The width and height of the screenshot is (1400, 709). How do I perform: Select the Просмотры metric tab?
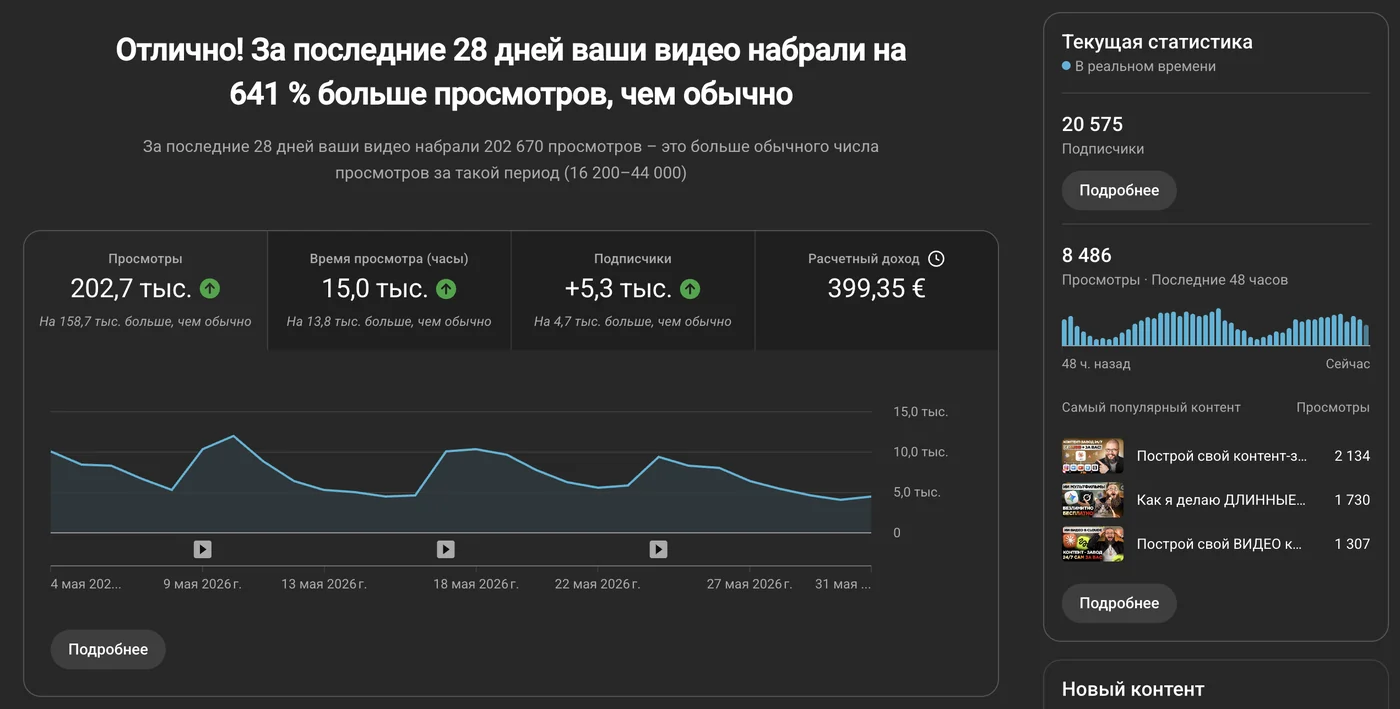(x=146, y=290)
